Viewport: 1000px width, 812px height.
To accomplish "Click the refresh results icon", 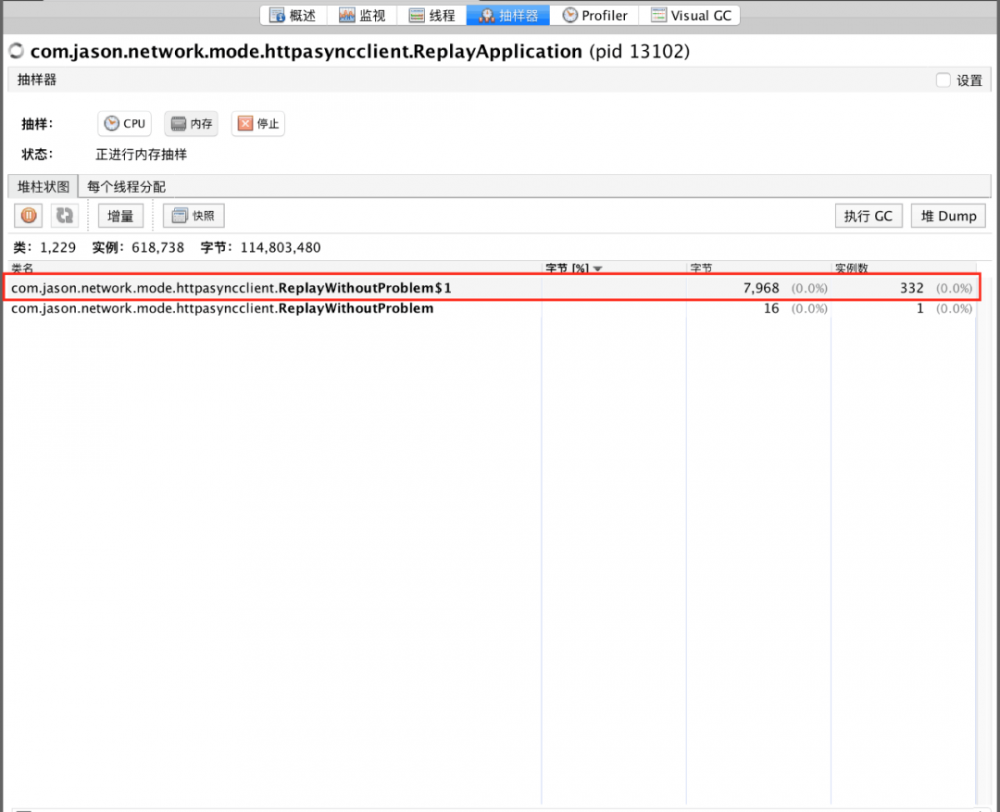I will 64,216.
